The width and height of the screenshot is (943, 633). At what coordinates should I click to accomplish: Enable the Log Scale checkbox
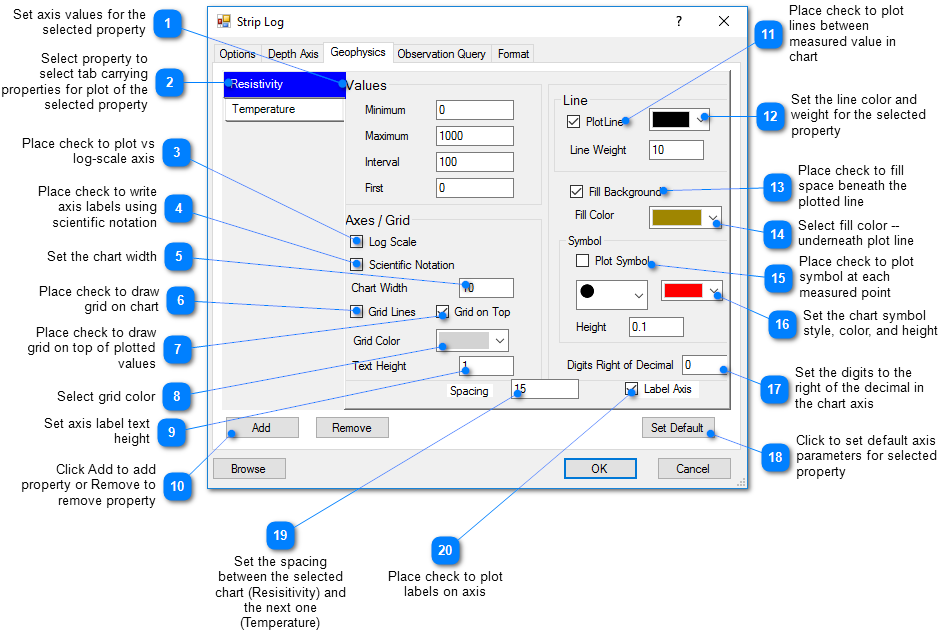click(356, 241)
